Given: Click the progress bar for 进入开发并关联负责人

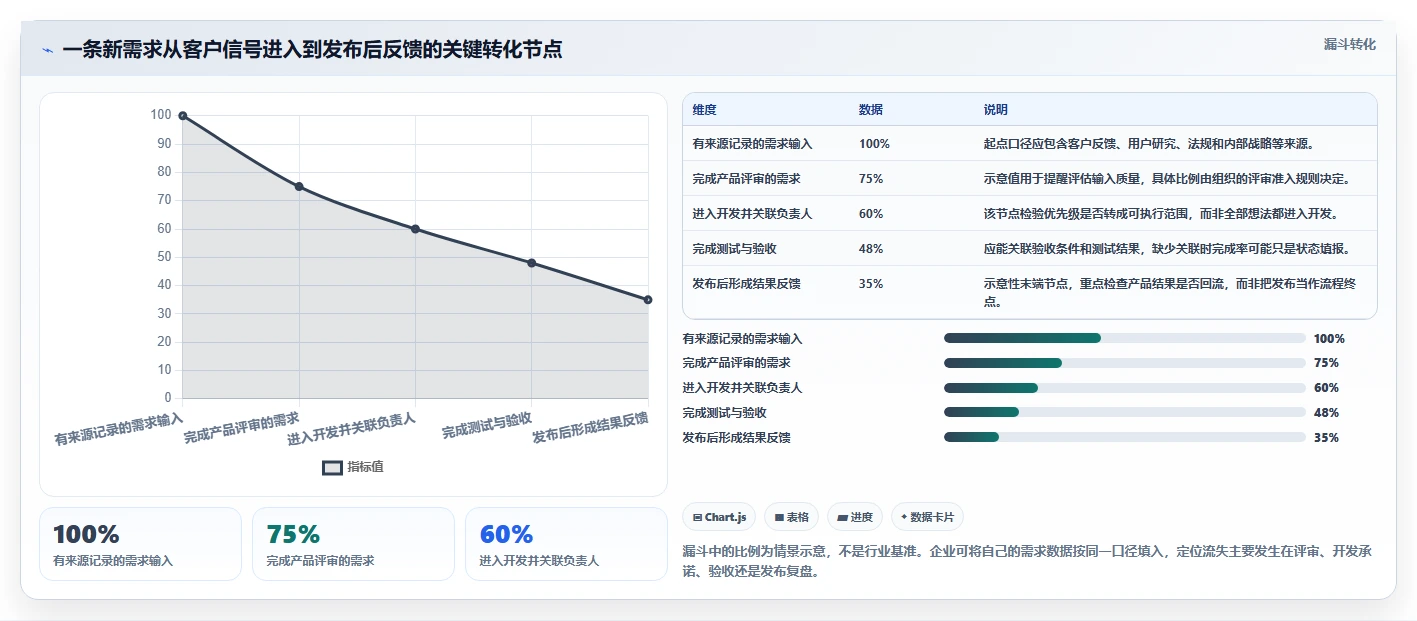Looking at the screenshot, I should click(x=1125, y=388).
